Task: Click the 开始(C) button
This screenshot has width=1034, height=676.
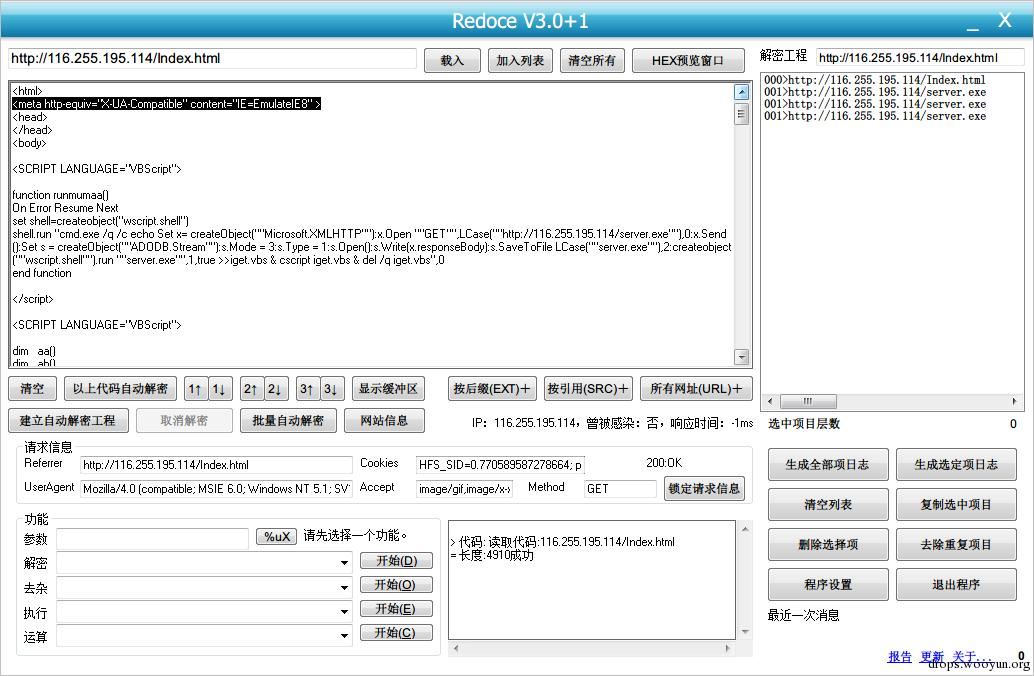Action: point(396,632)
